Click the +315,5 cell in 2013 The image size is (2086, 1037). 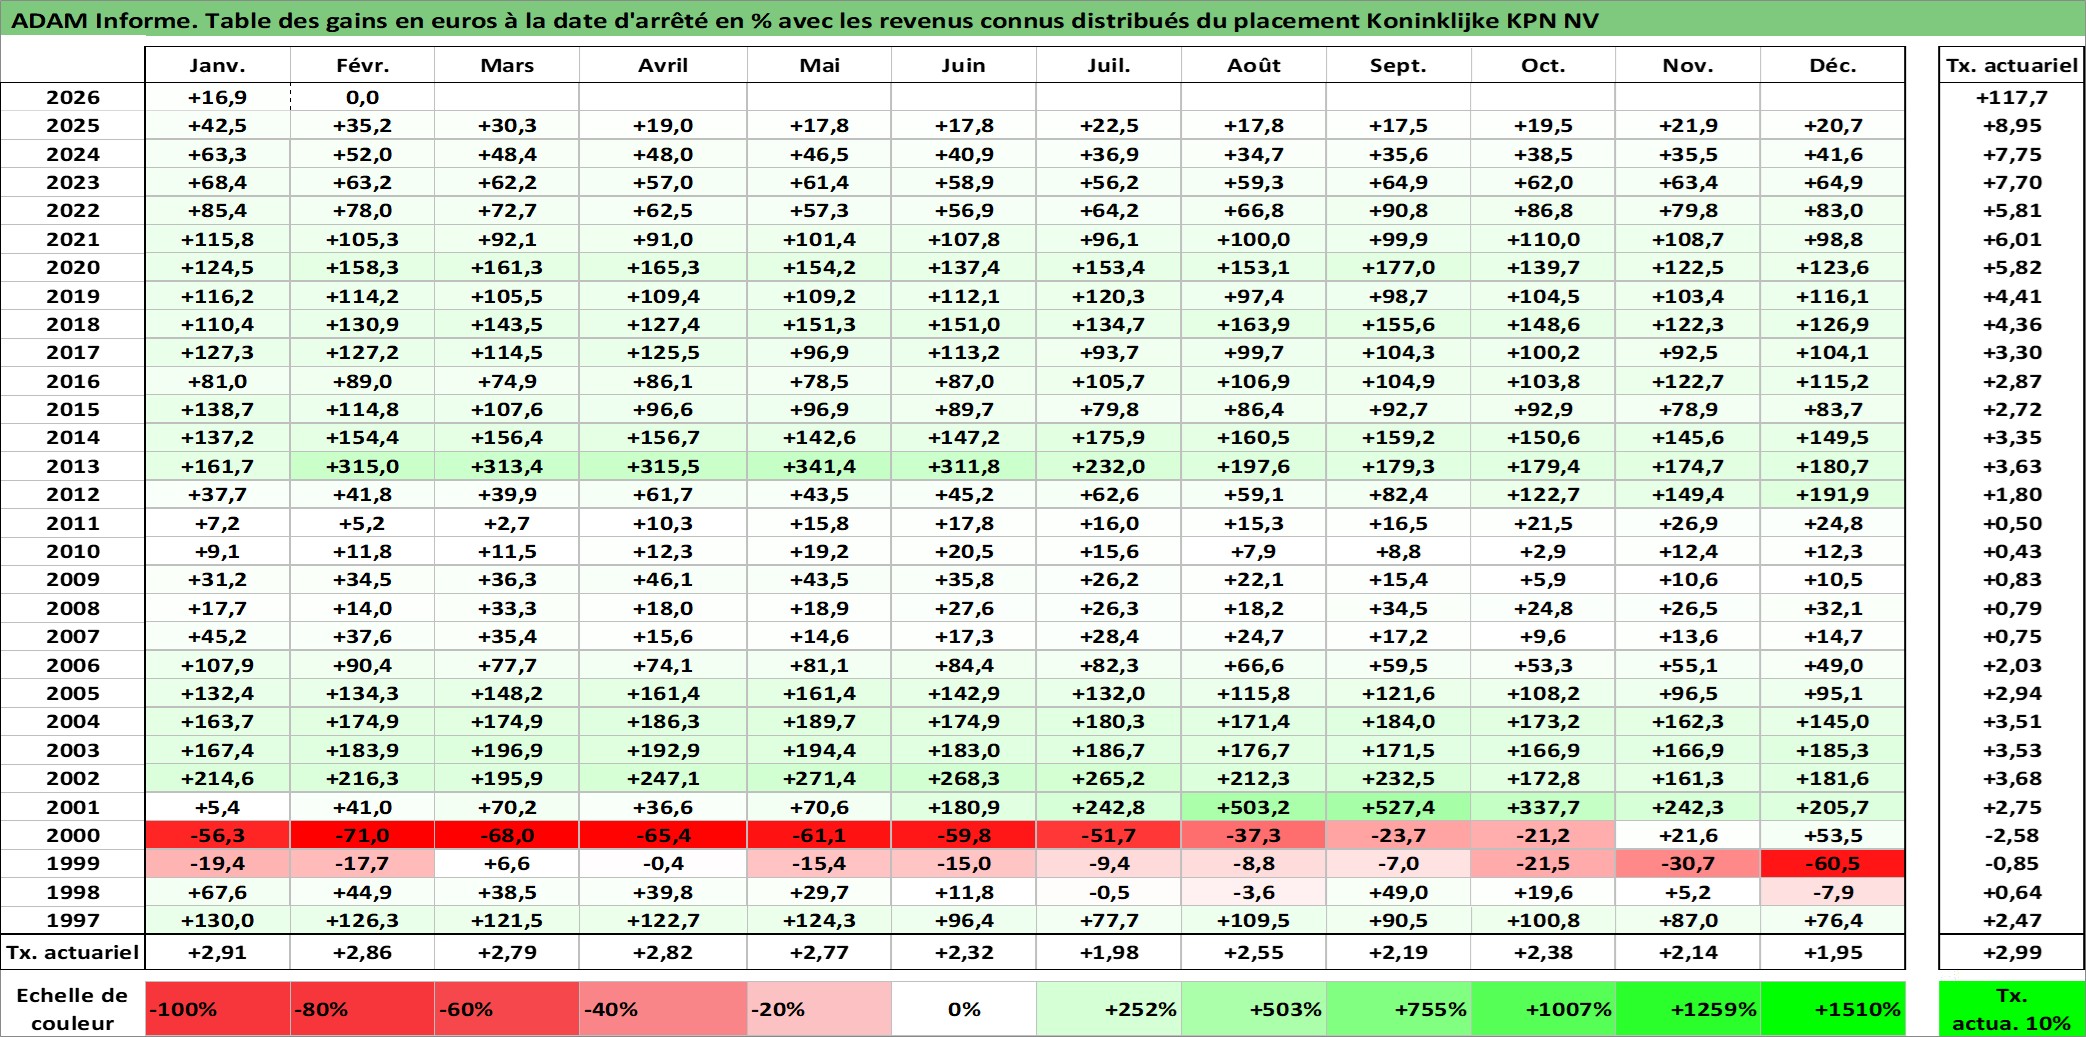663,466
